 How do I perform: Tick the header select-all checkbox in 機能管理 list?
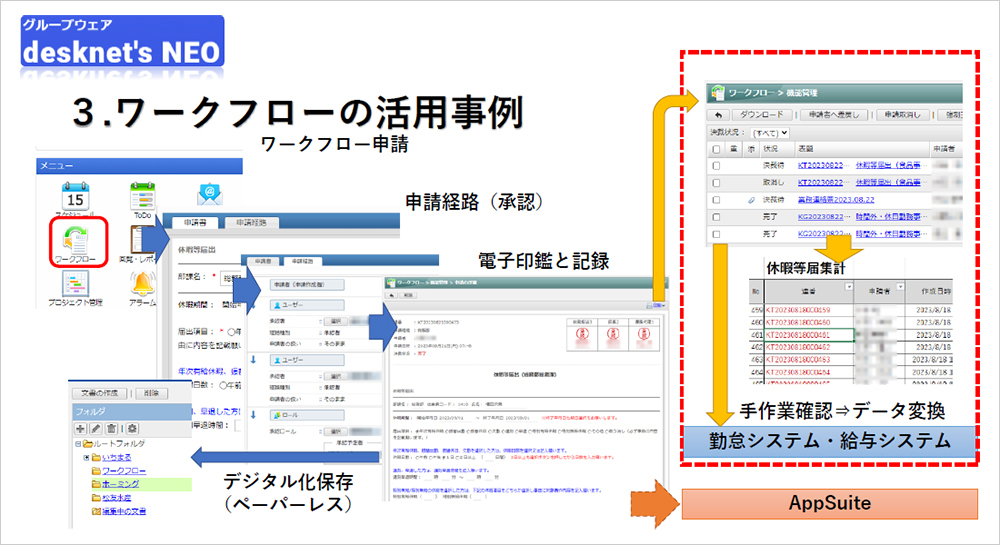[x=716, y=149]
